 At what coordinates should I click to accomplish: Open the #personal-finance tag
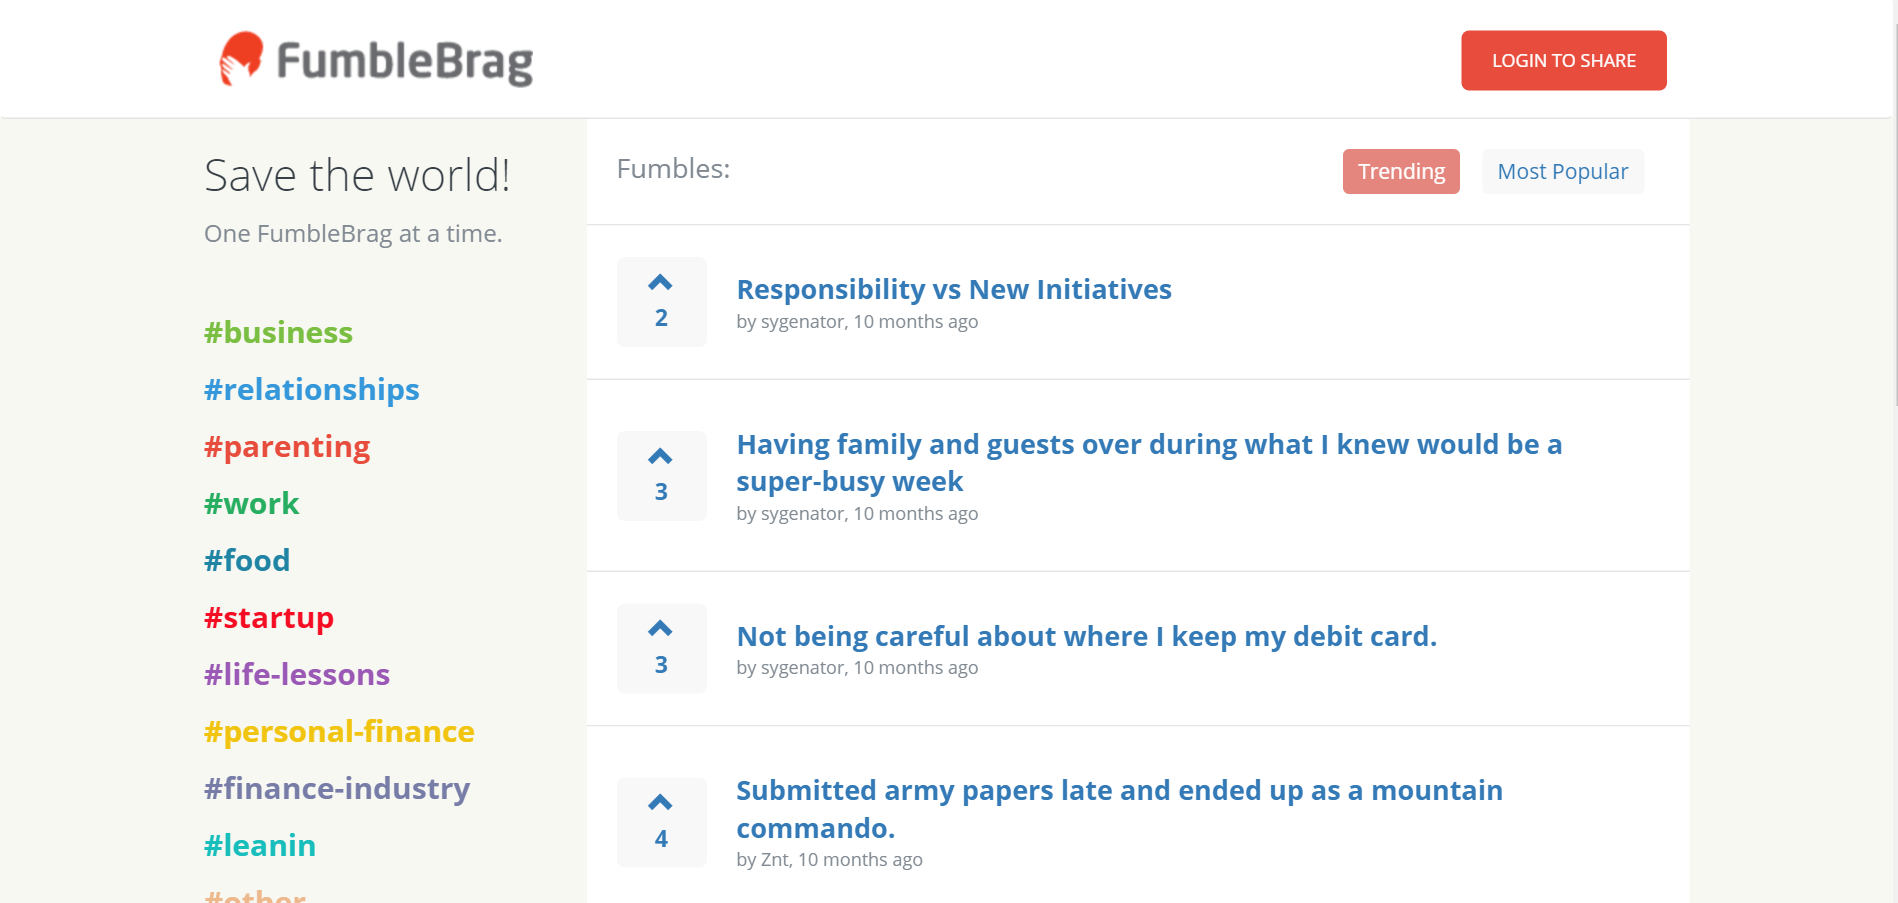click(339, 731)
